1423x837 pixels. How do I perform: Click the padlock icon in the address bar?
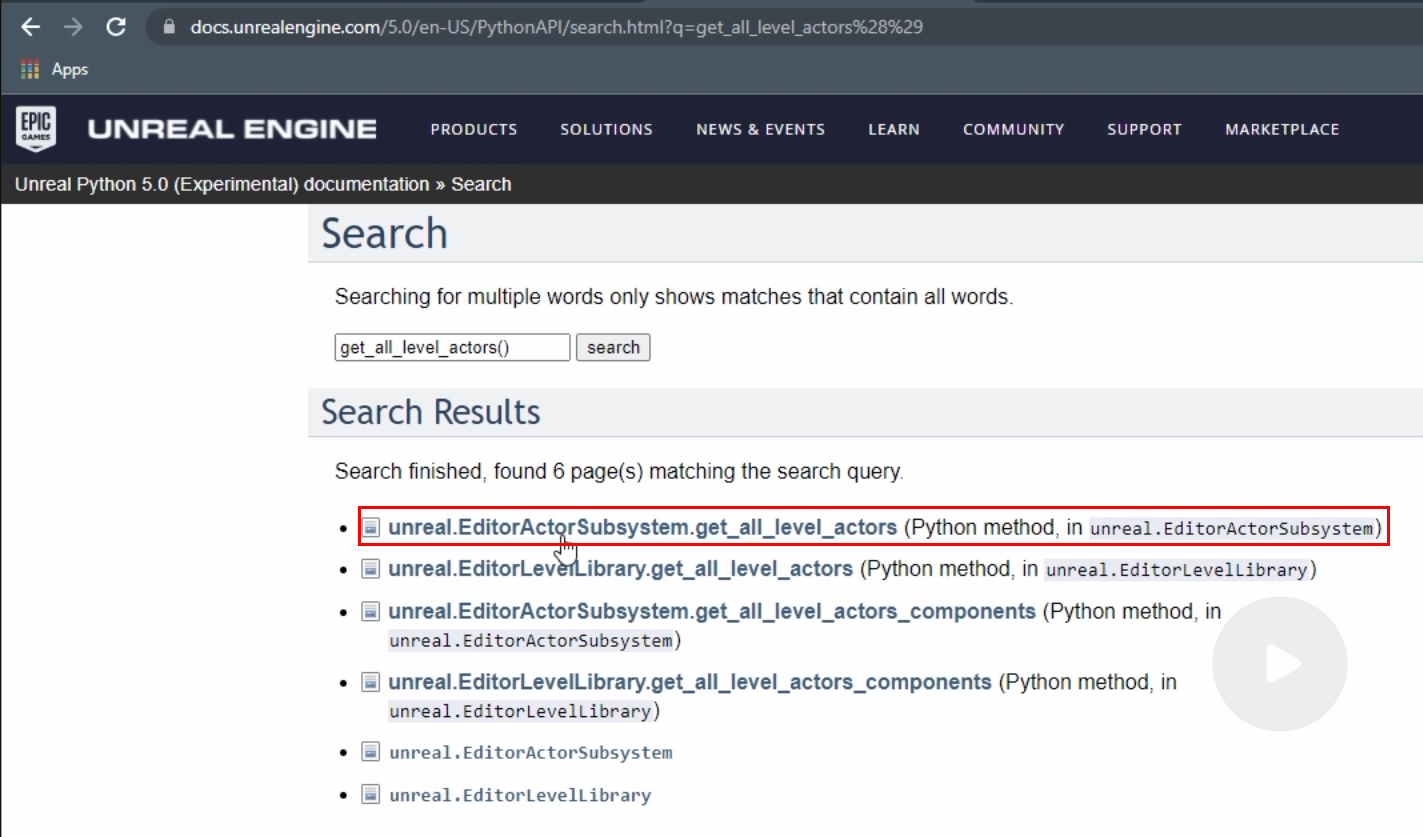(x=168, y=28)
